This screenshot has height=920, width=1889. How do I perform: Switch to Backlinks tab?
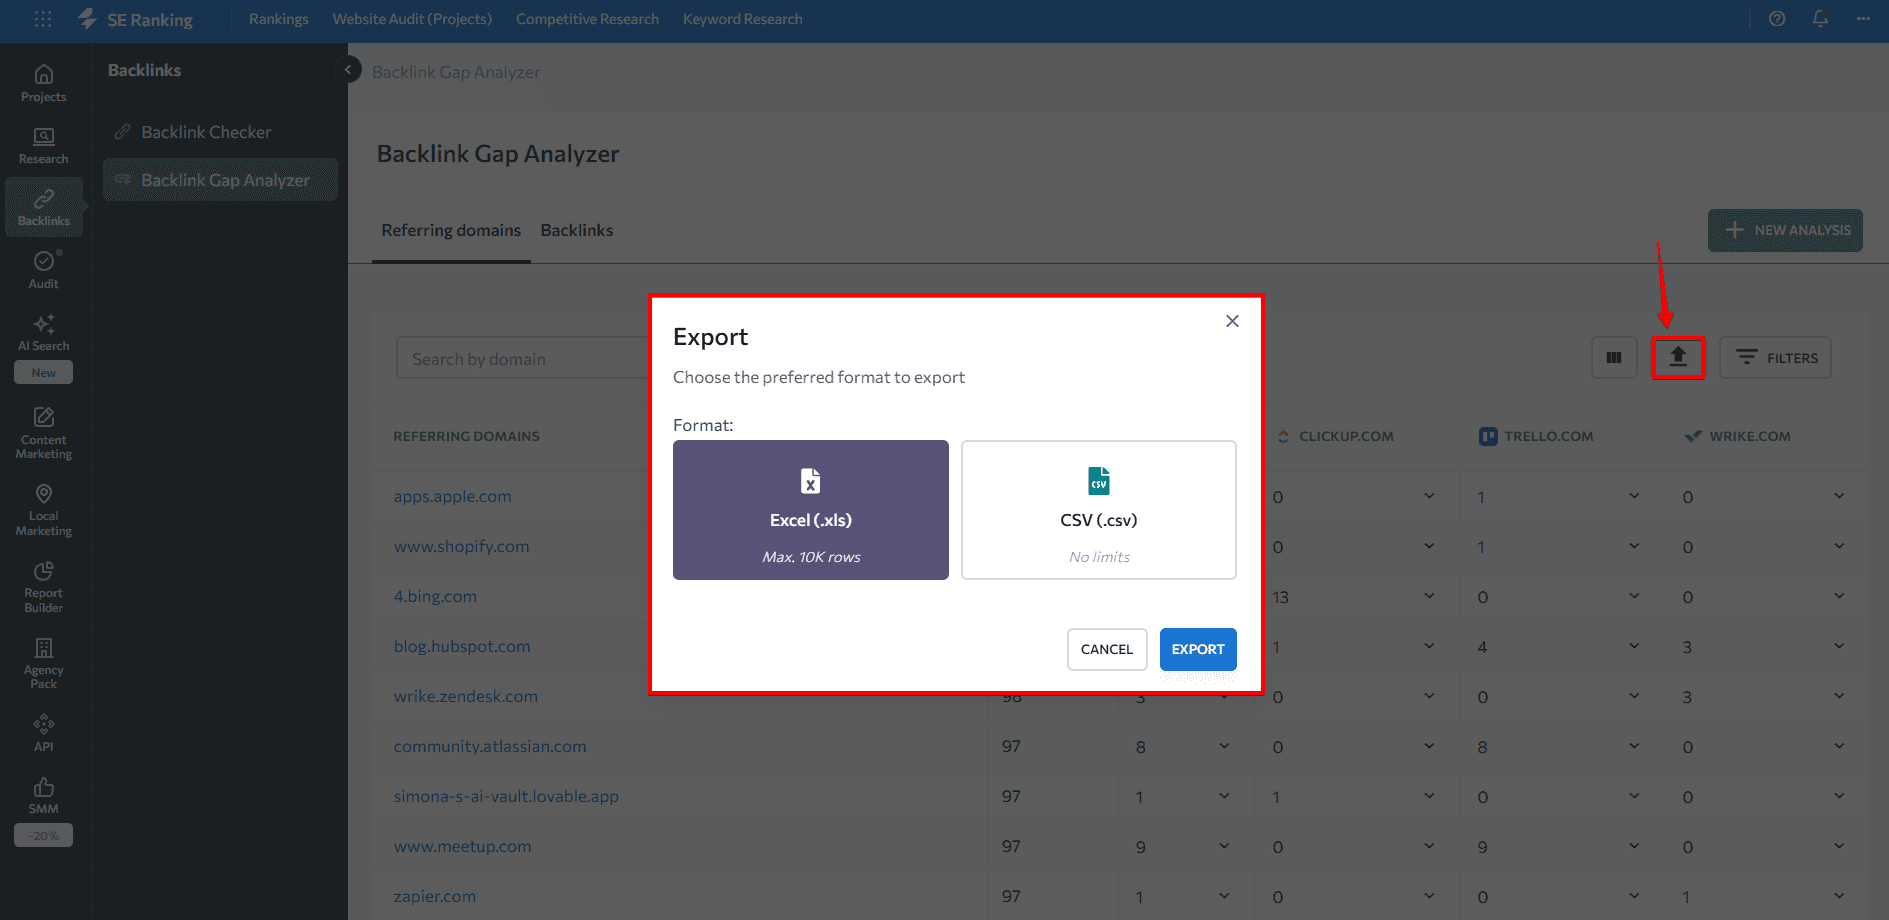pos(577,231)
